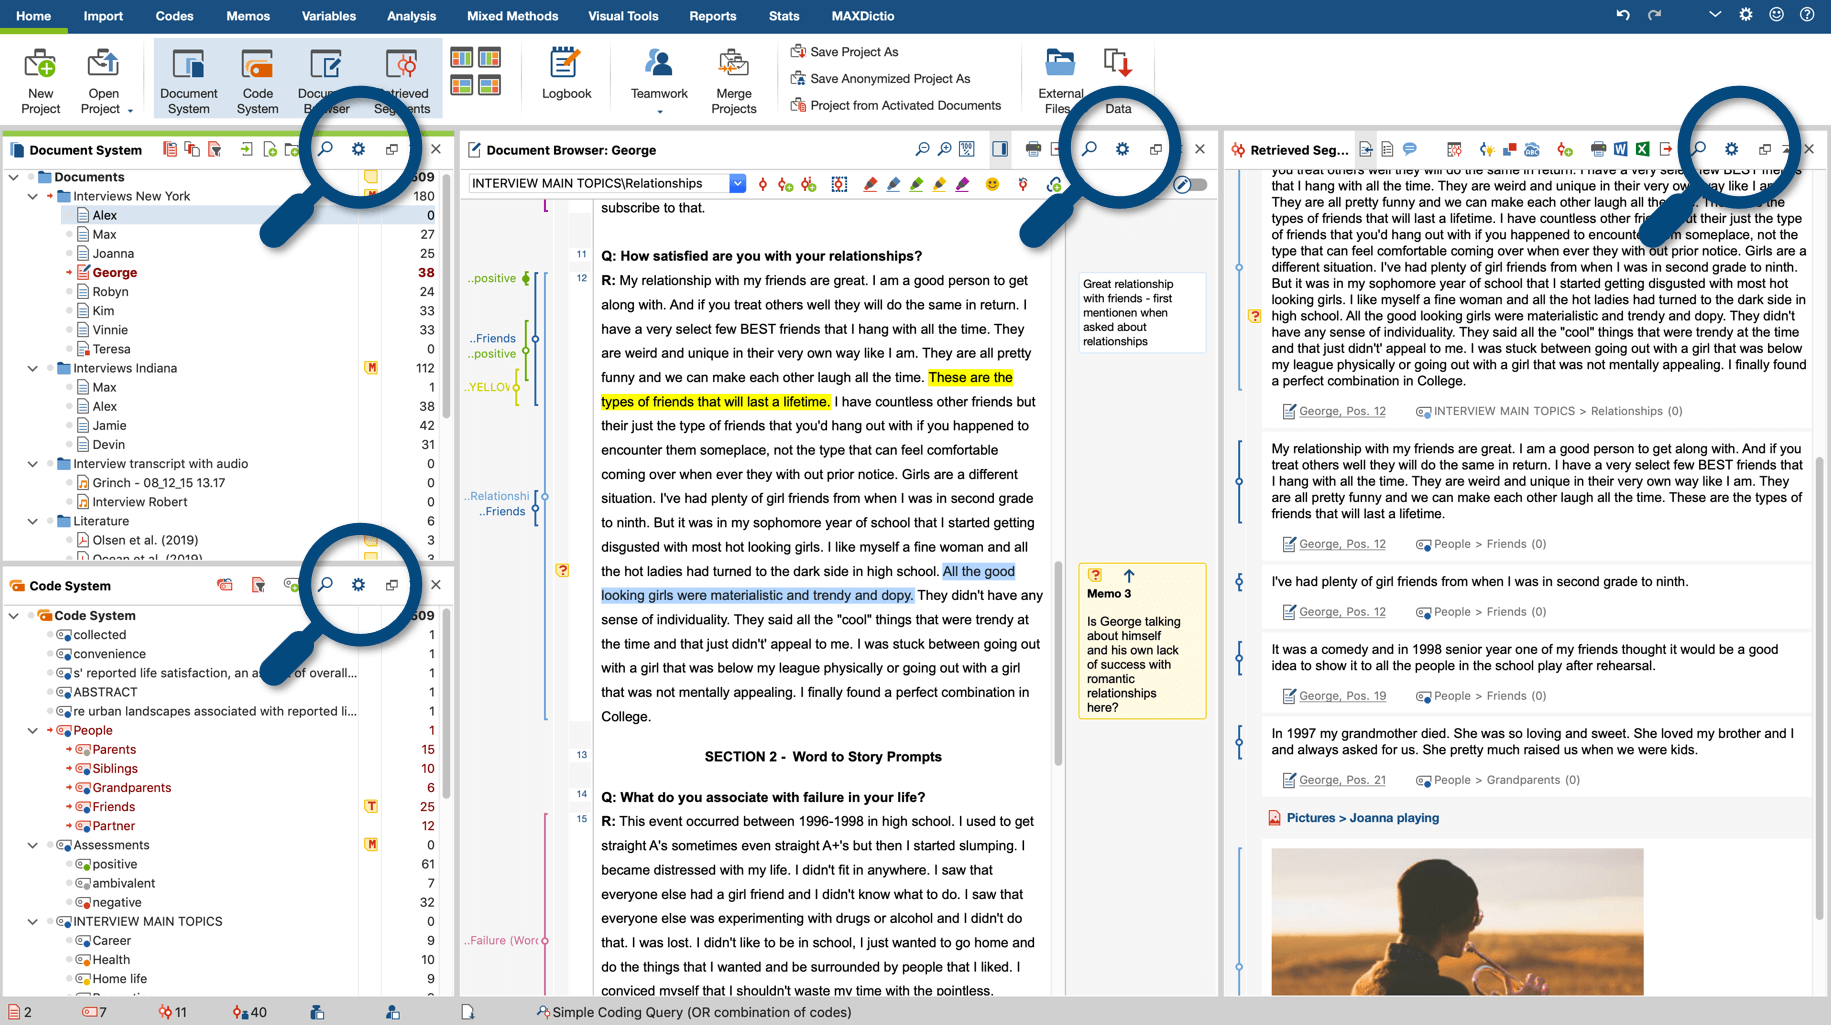Image resolution: width=1831 pixels, height=1025 pixels.
Task: Open Document System settings gear
Action: [358, 149]
